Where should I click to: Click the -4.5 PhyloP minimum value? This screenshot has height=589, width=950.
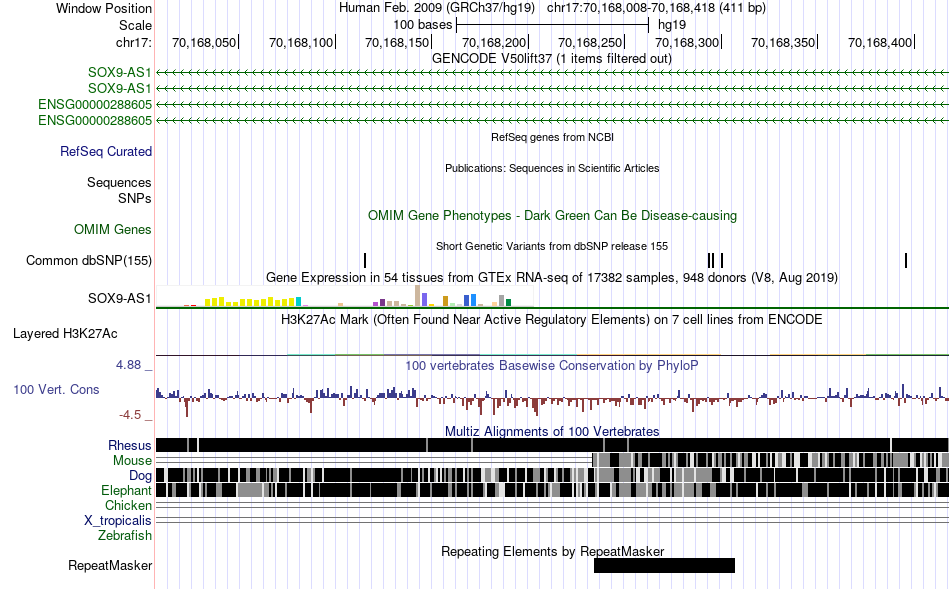tap(130, 415)
